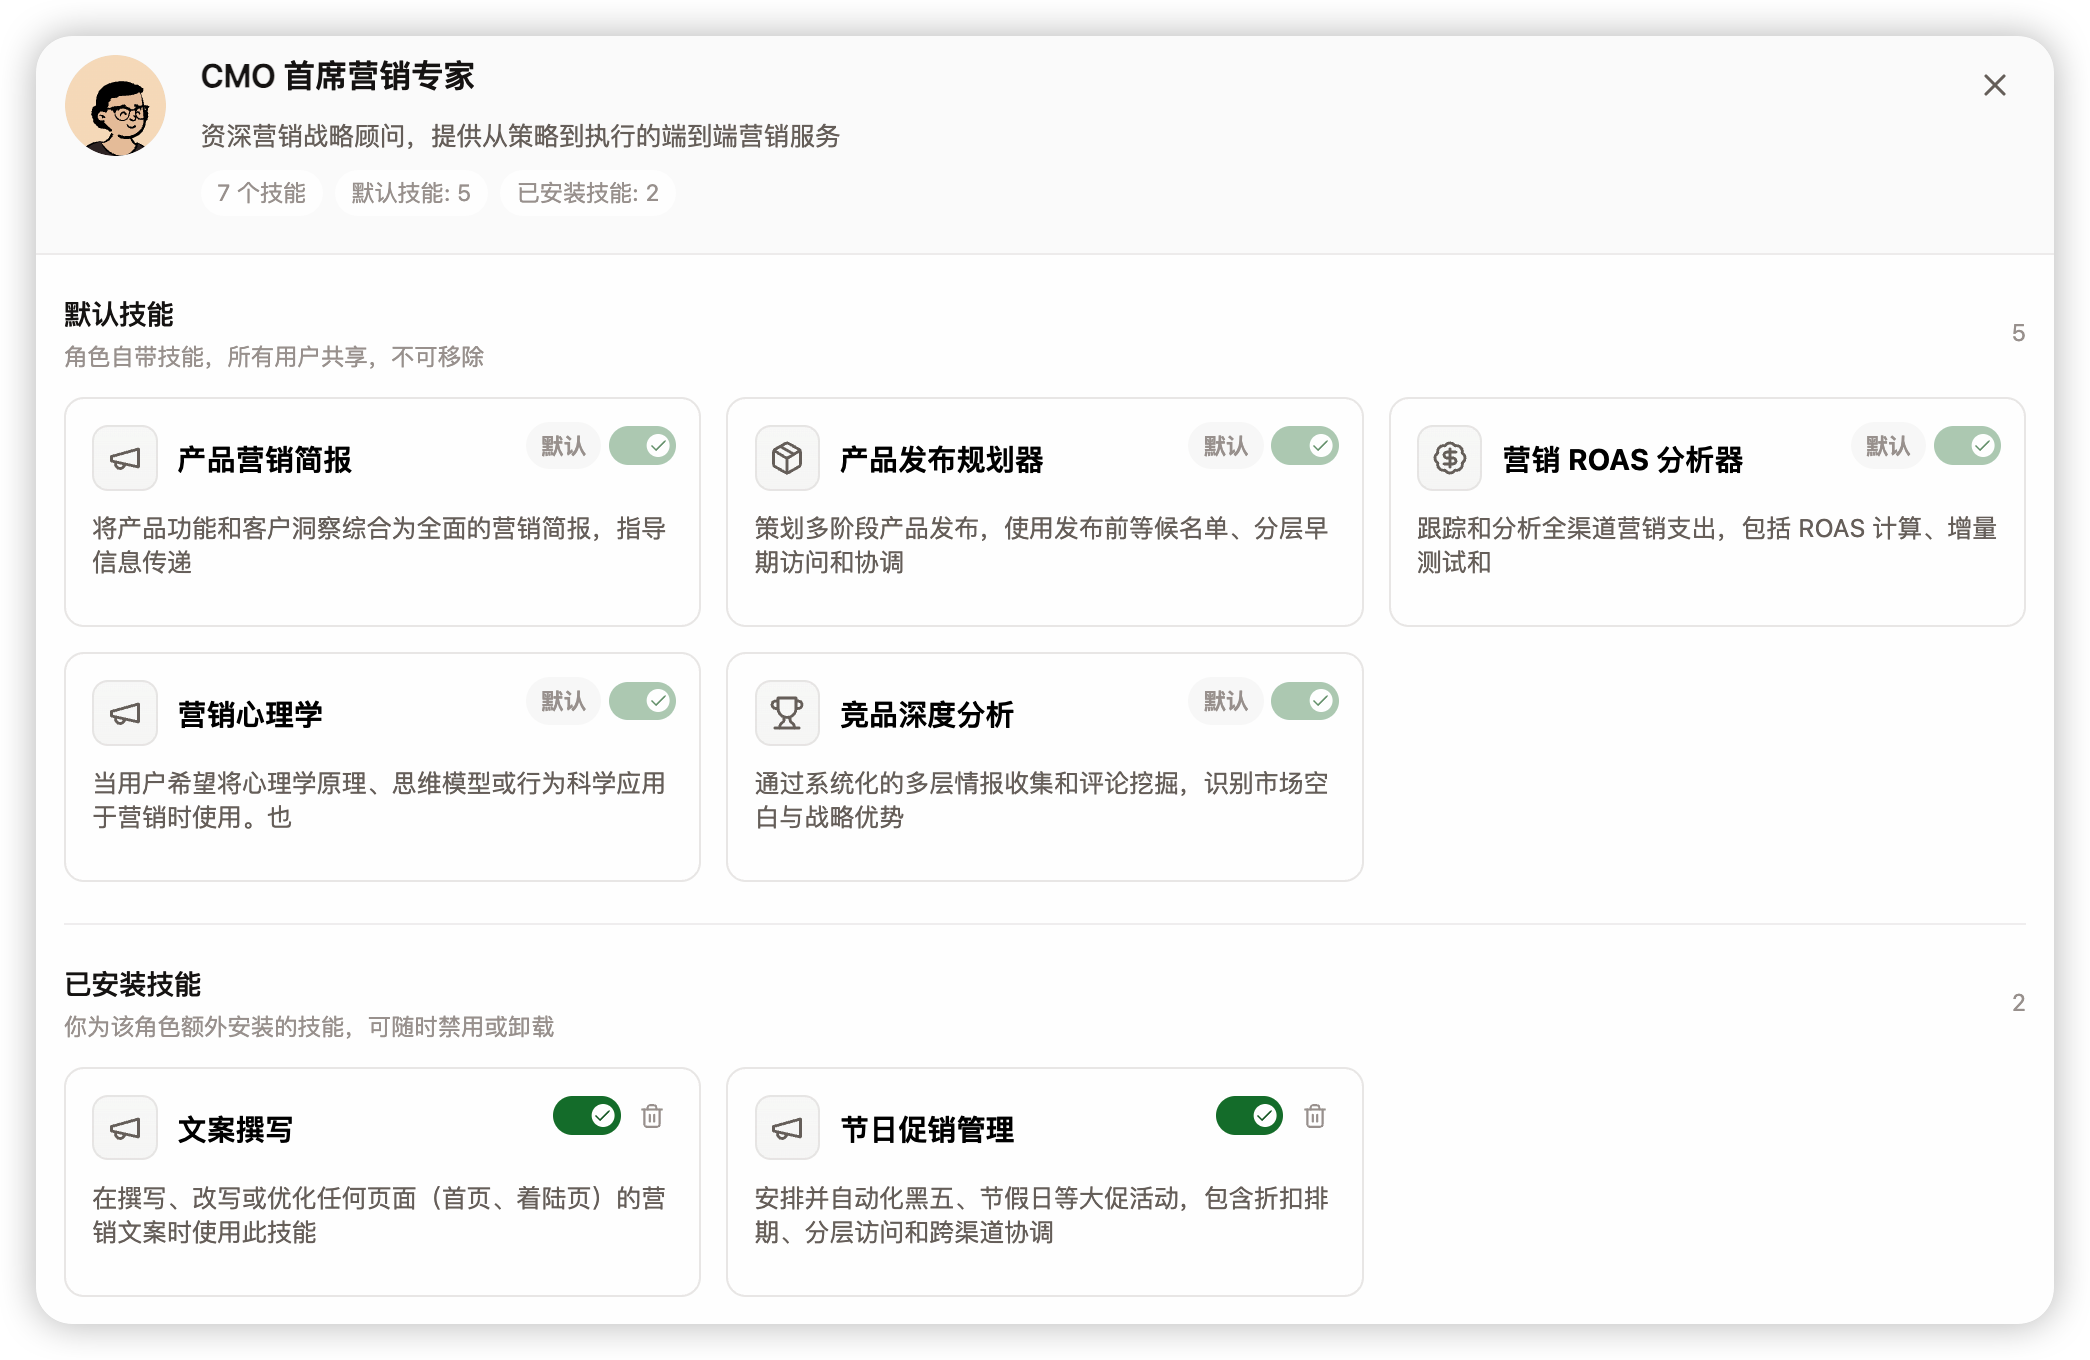Click the box icon for 产品发布规划器
The width and height of the screenshot is (2090, 1360).
point(787,459)
